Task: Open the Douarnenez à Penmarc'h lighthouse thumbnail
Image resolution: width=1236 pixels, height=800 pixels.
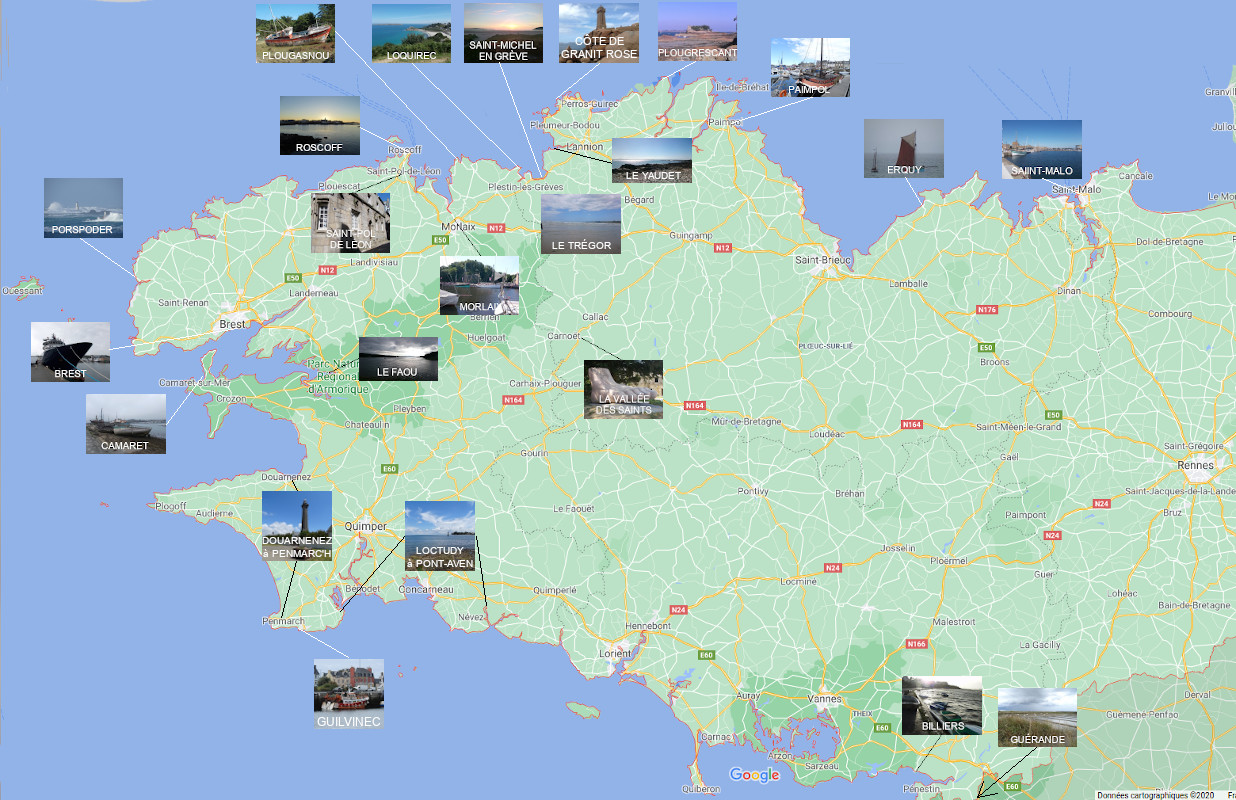Action: pyautogui.click(x=297, y=525)
